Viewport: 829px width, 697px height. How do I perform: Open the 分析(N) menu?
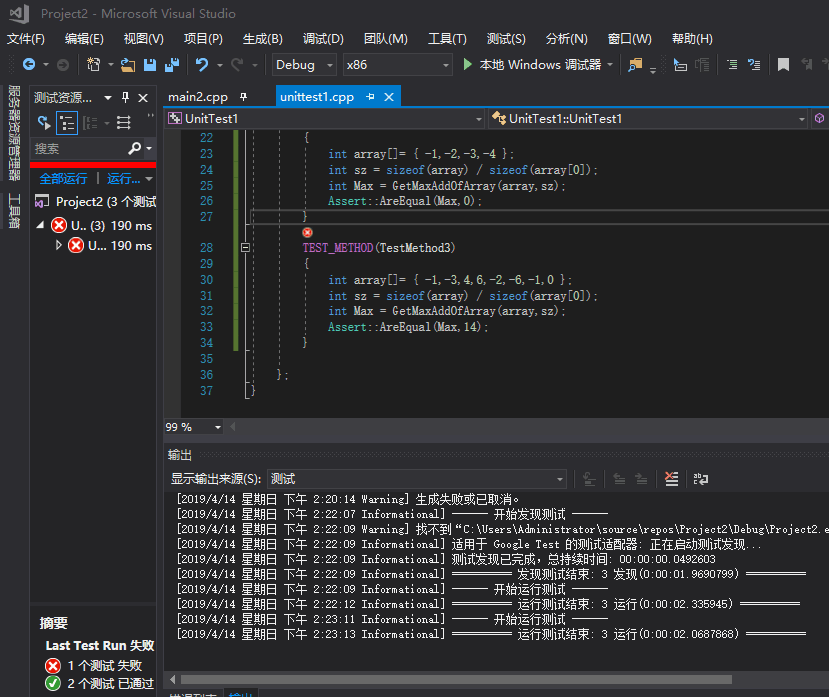[566, 39]
